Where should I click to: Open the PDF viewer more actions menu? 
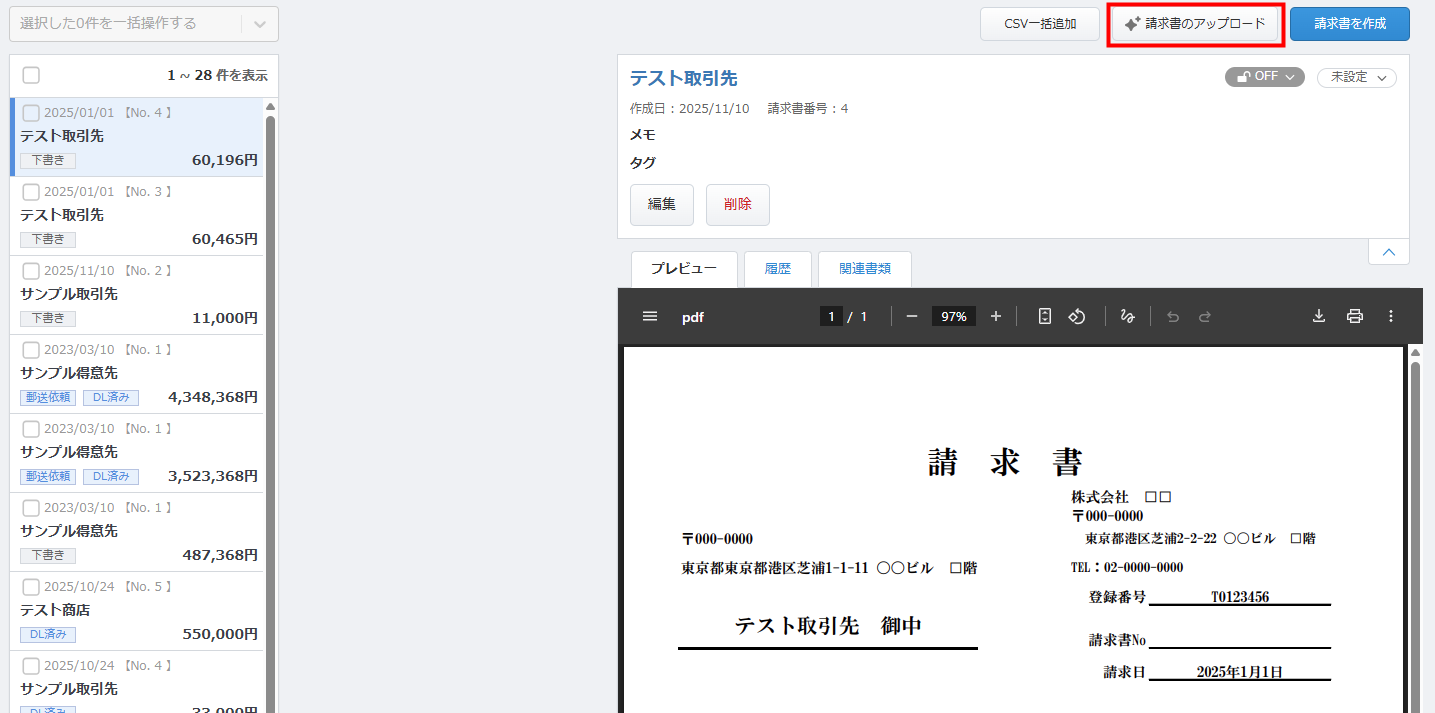click(x=1390, y=316)
